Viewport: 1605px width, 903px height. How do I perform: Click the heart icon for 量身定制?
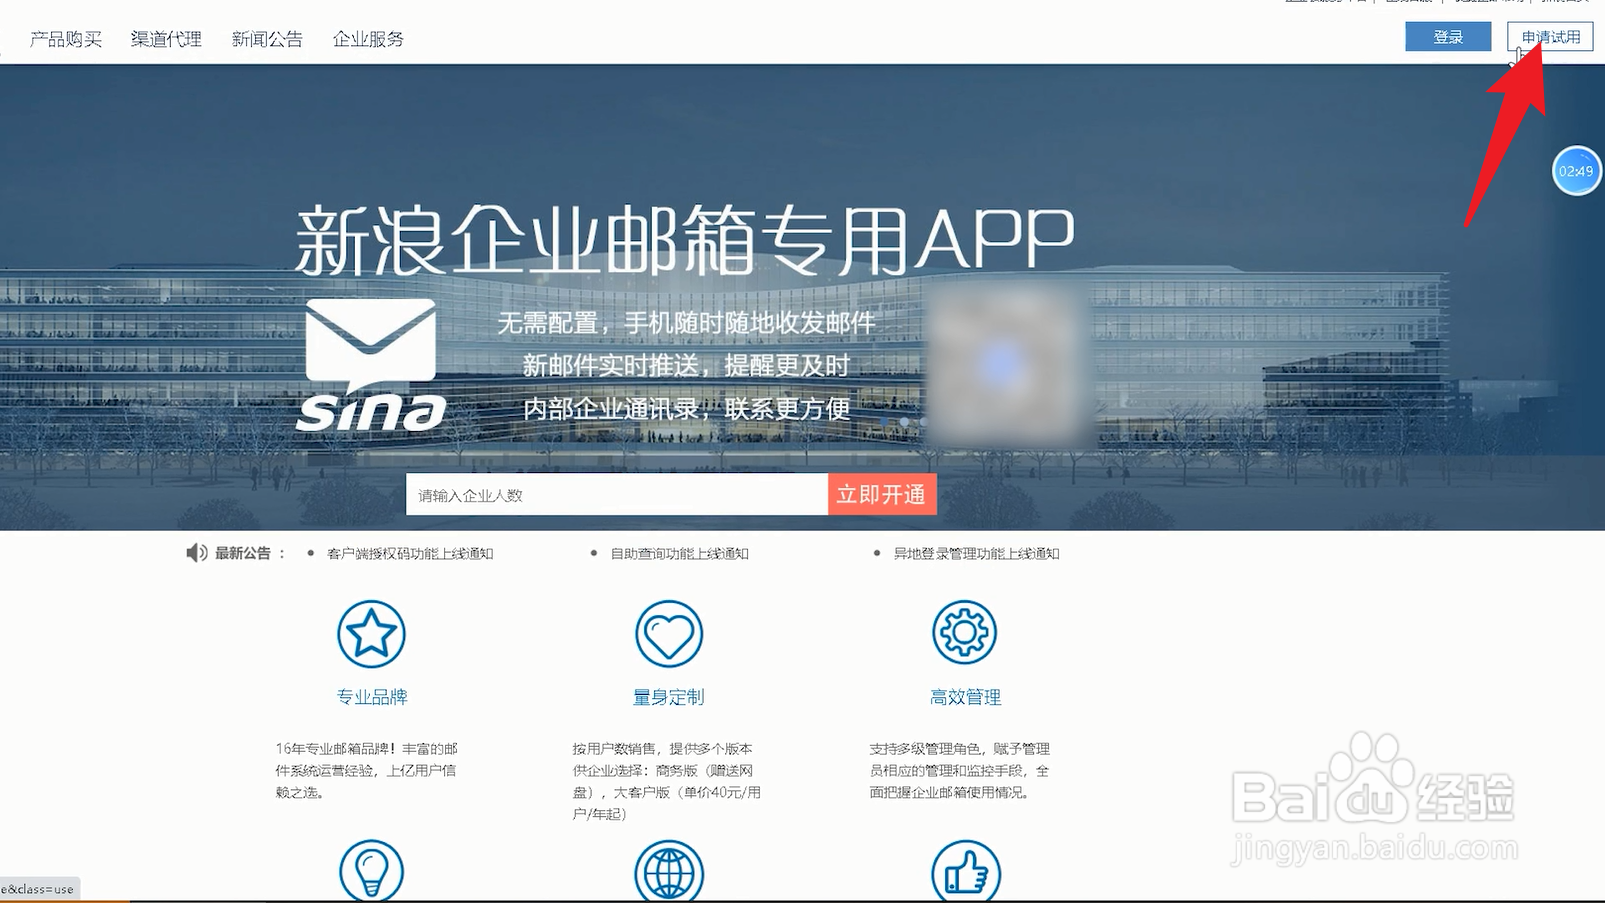(669, 634)
